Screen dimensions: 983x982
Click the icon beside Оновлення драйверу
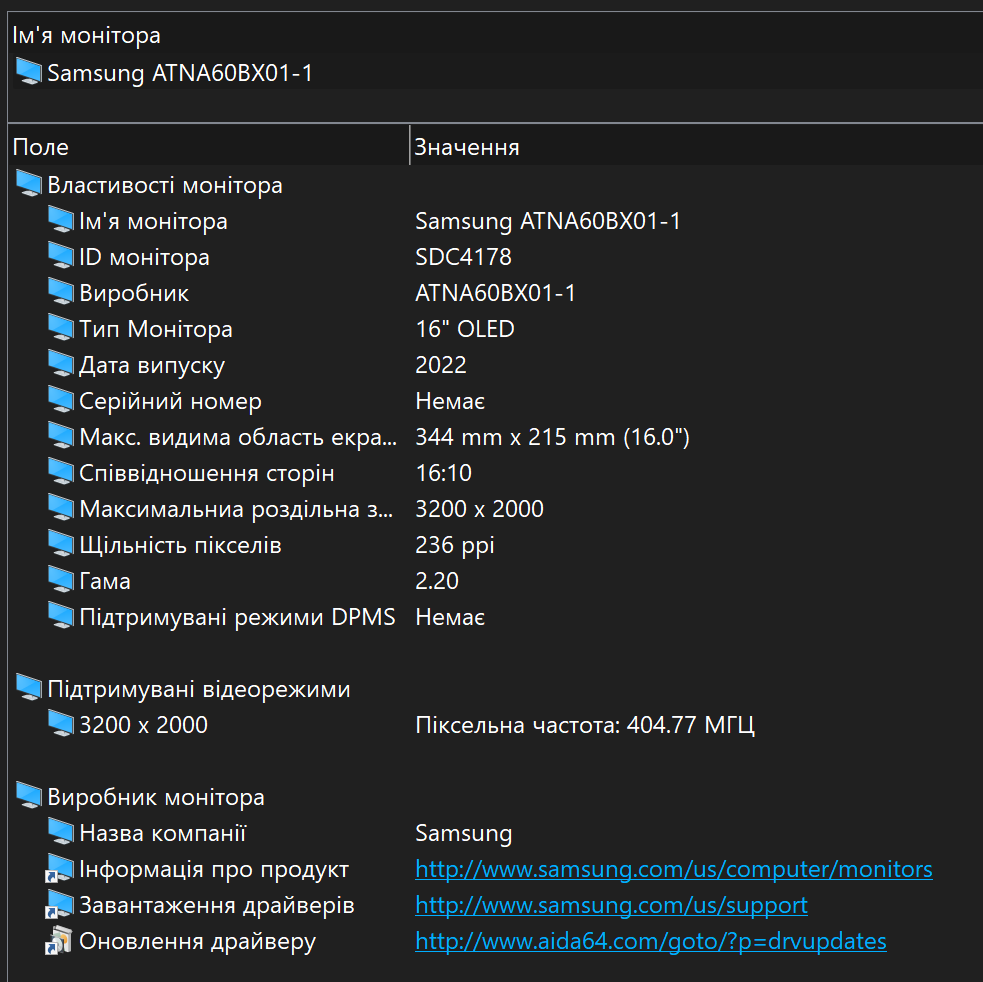click(59, 942)
